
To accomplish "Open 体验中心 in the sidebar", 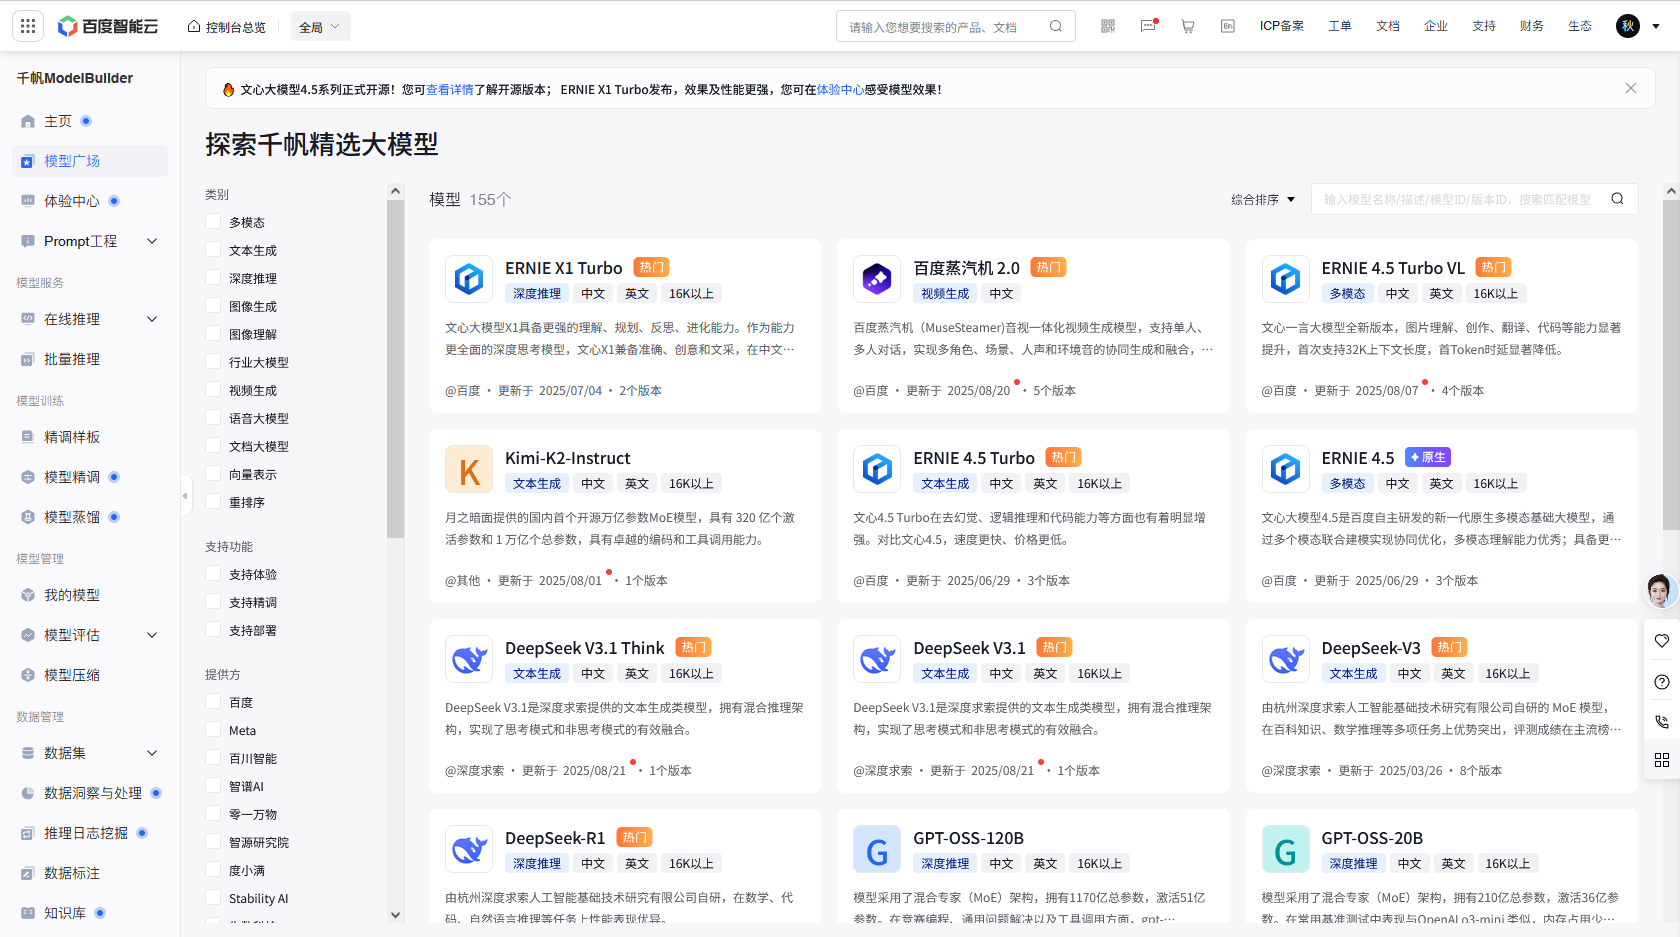I will pos(71,201).
